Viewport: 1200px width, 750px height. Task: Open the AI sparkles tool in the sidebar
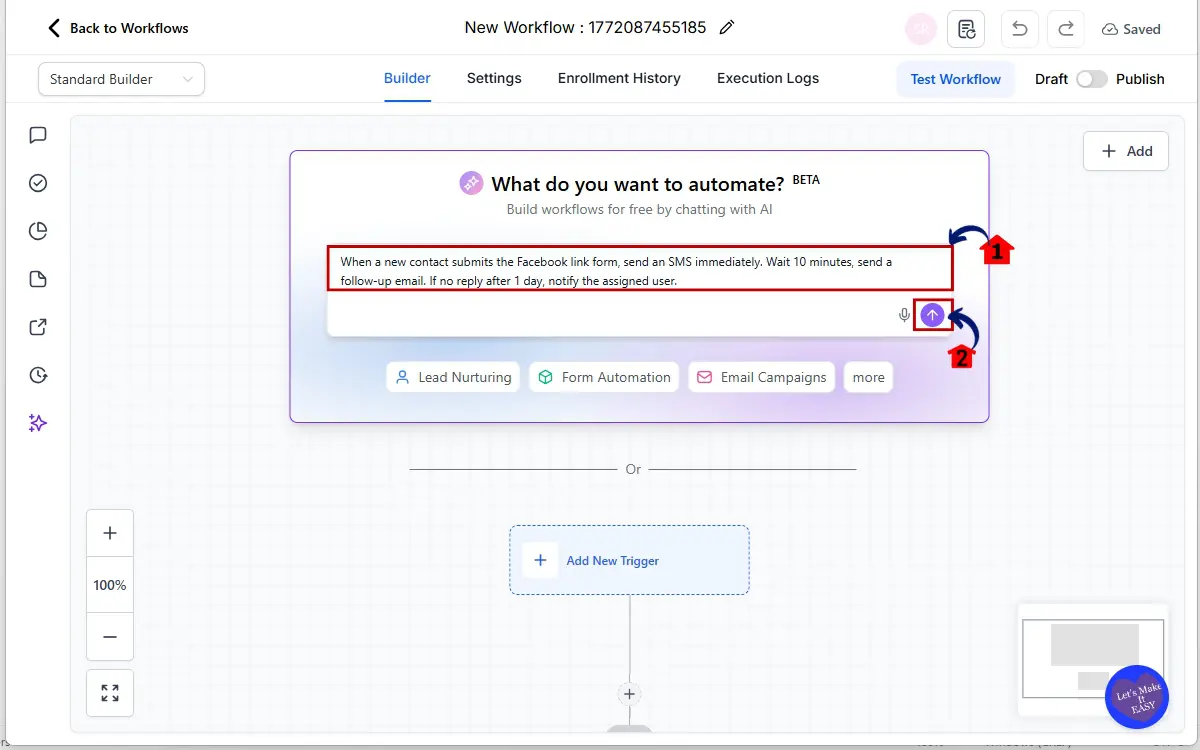(37, 422)
